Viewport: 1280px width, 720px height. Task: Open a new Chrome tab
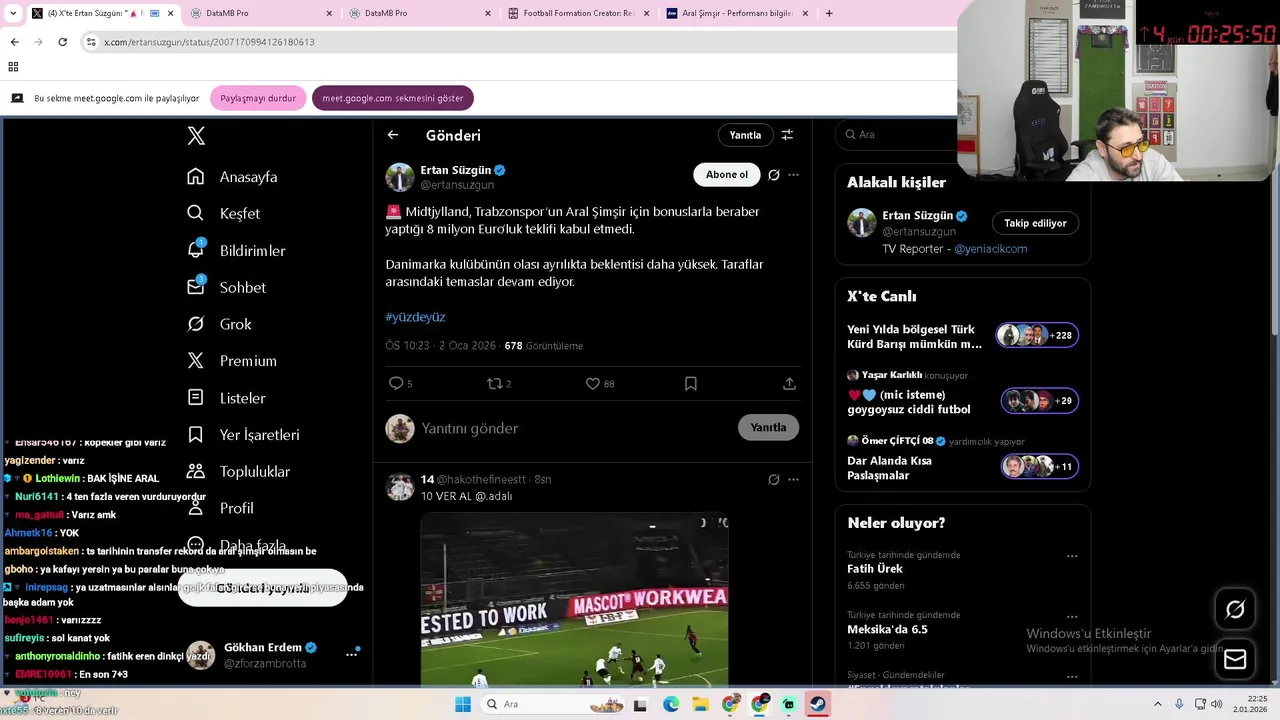point(829,13)
